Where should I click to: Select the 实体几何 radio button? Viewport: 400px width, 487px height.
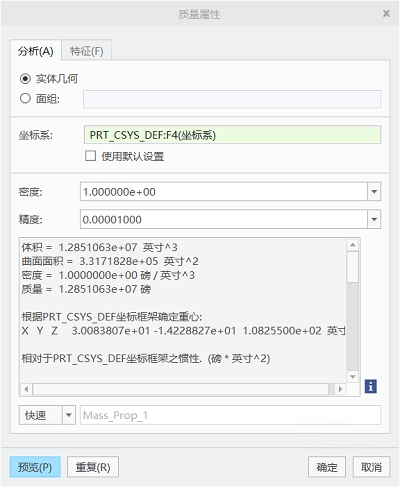(25, 79)
